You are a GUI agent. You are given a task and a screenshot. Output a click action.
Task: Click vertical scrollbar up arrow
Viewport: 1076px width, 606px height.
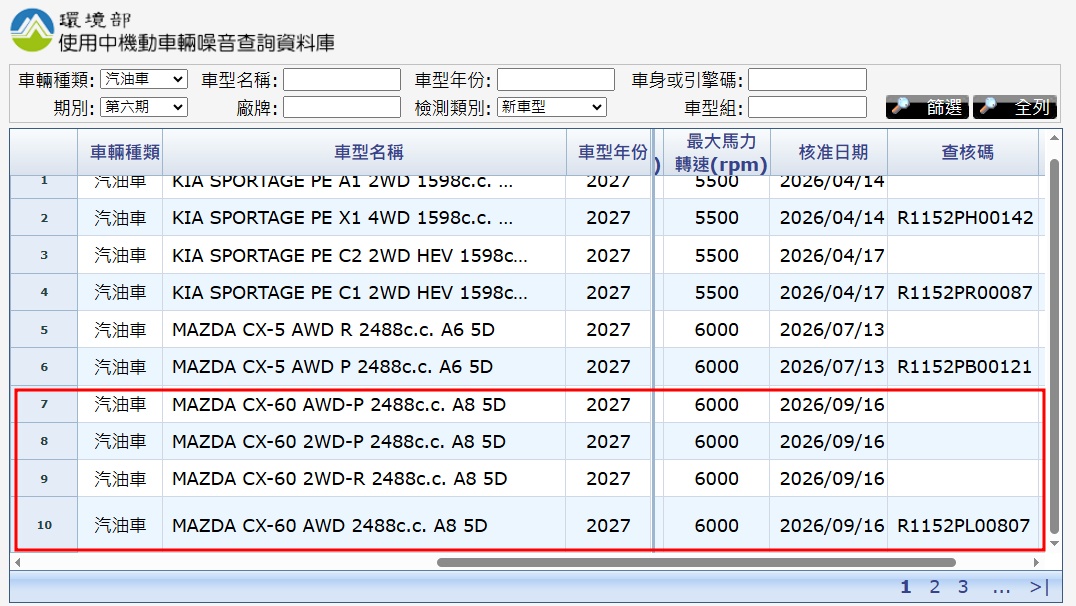tap(1054, 138)
